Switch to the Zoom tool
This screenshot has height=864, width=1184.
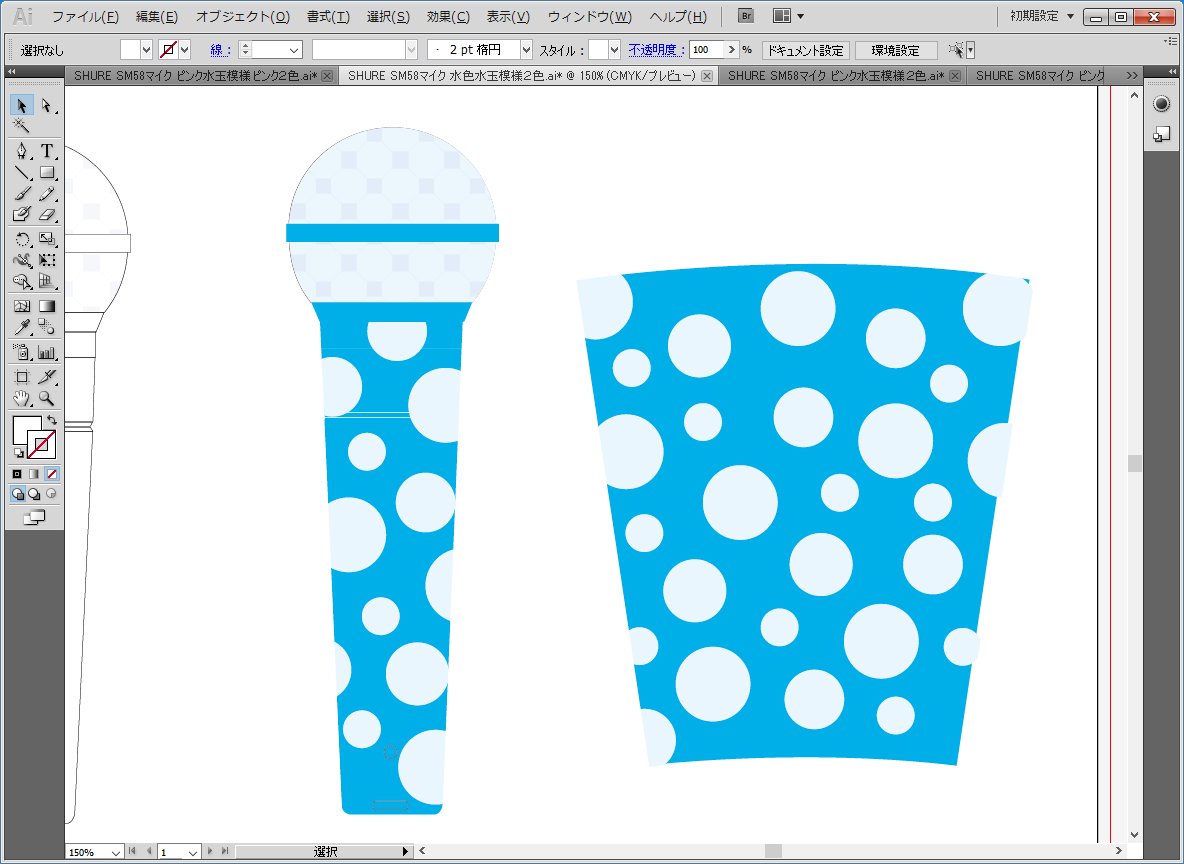(x=46, y=398)
